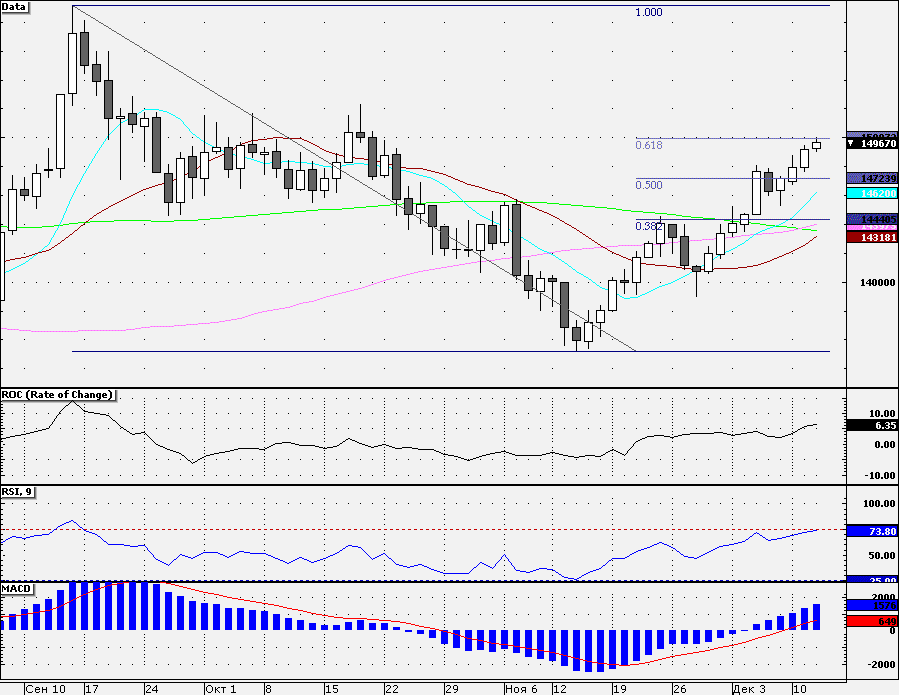The width and height of the screenshot is (899, 695).
Task: Select the MACD panel title
Action: coord(17,588)
